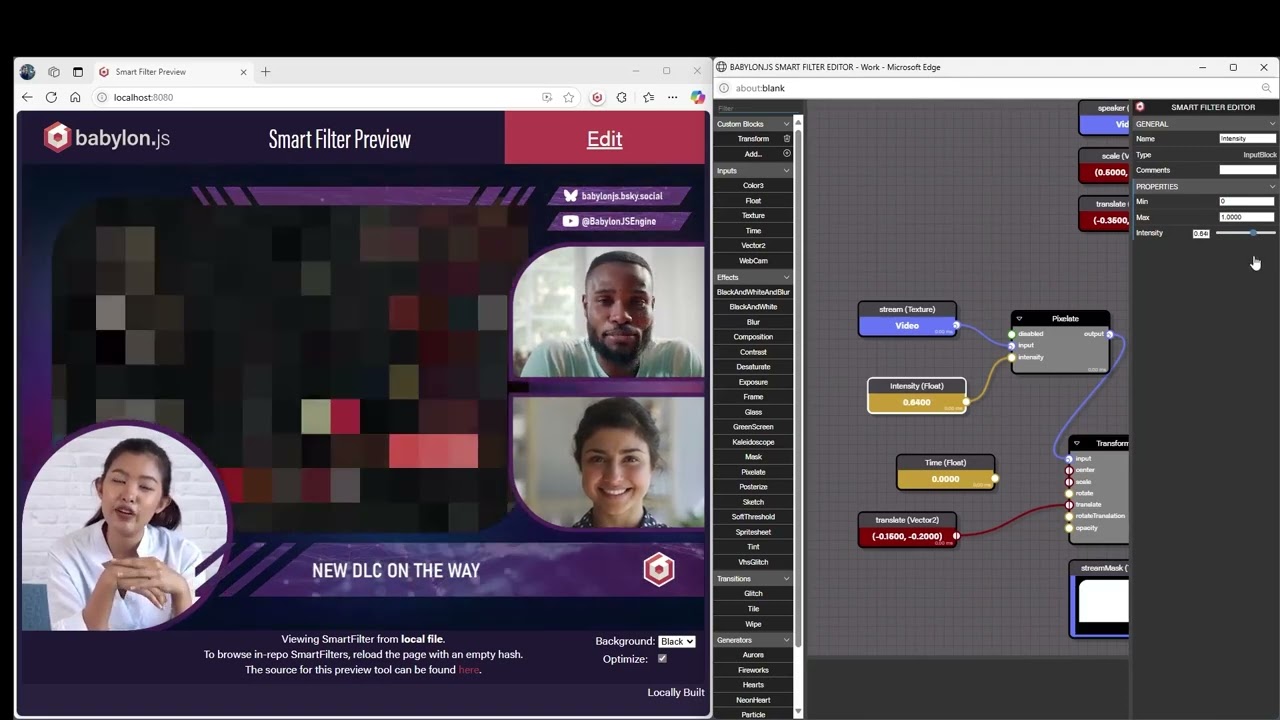
Task: Select the Blur effect block
Action: (753, 322)
